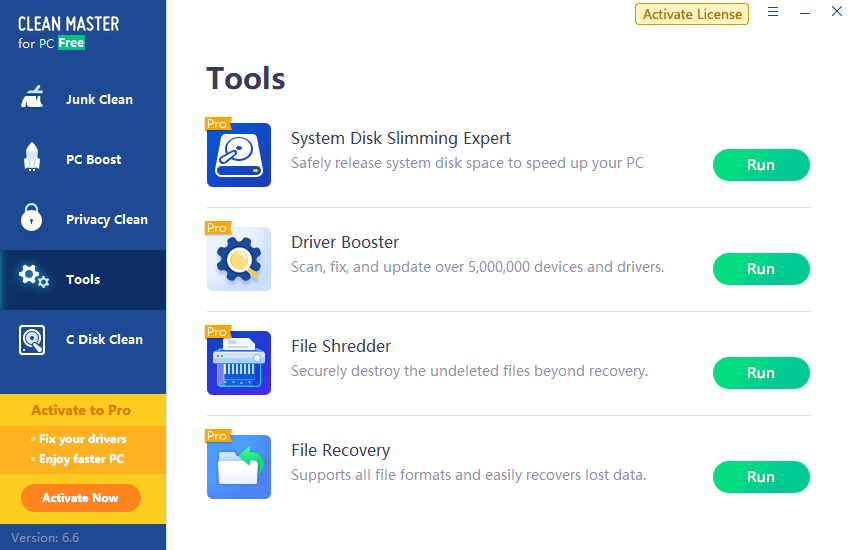Viewport: 854px width, 550px height.
Task: Click 'Supports all file formats' description
Action: [468, 475]
